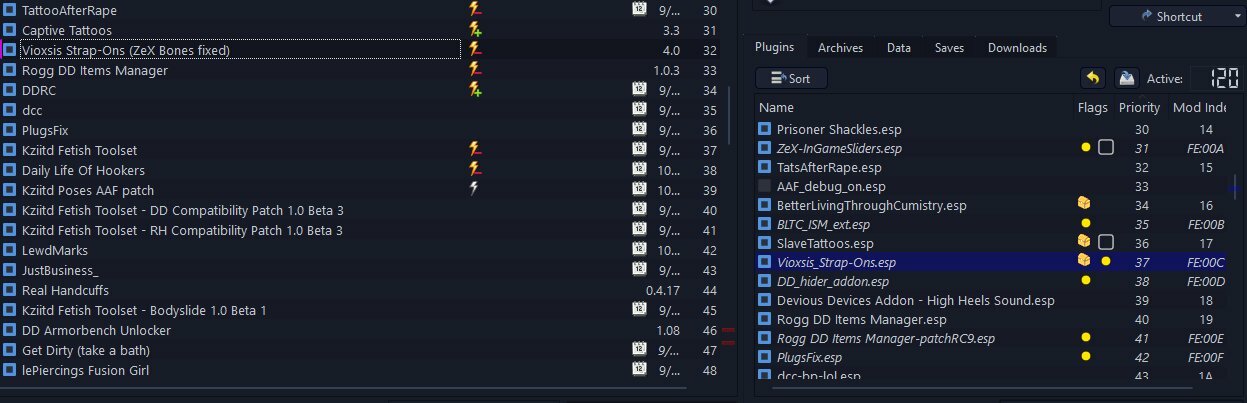Click archive box flag on SlaveTattoos.esp
This screenshot has width=1247, height=403.
(x=1083, y=242)
